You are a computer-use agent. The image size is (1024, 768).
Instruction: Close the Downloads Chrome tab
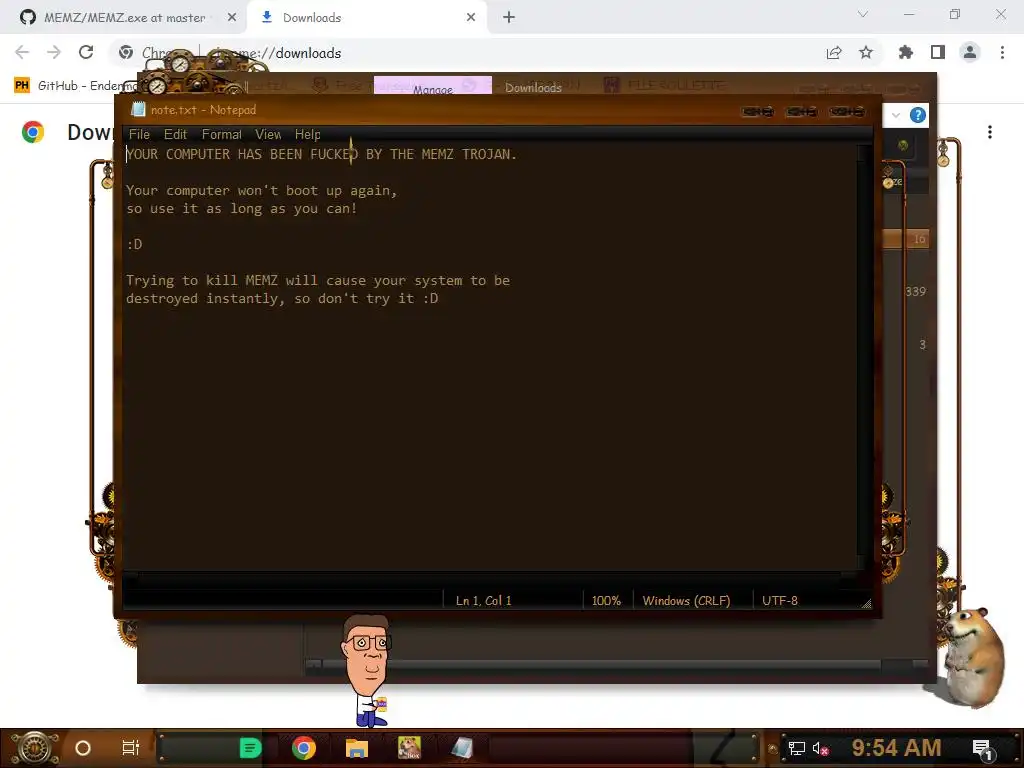click(x=471, y=18)
